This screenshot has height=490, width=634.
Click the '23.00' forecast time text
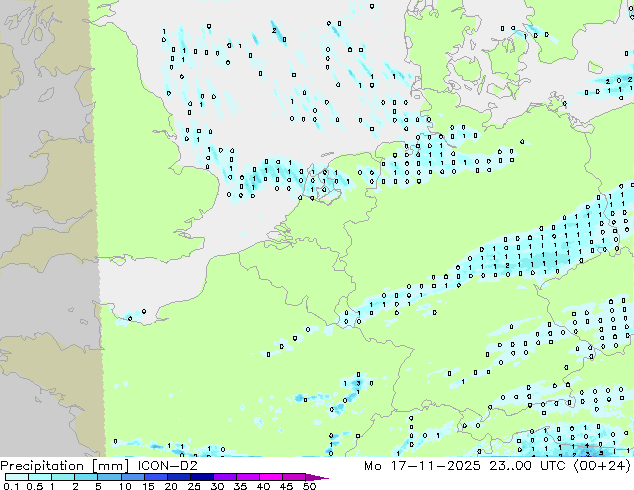tap(511, 466)
